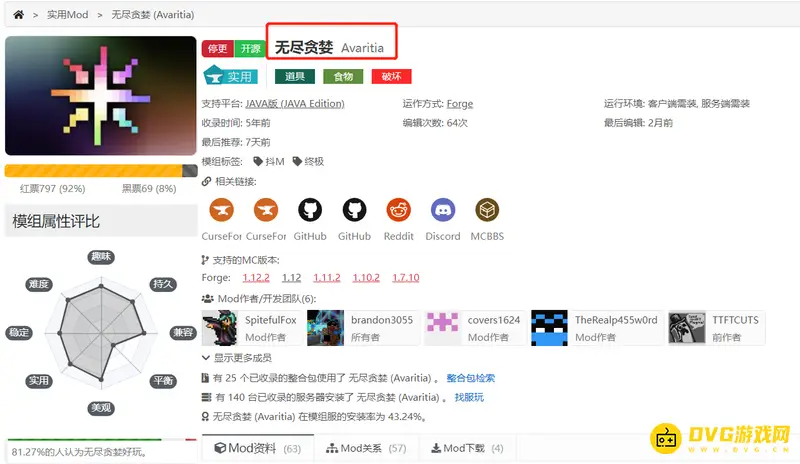Click the Avaritia mod cover image
This screenshot has height=464, width=800.
point(100,95)
